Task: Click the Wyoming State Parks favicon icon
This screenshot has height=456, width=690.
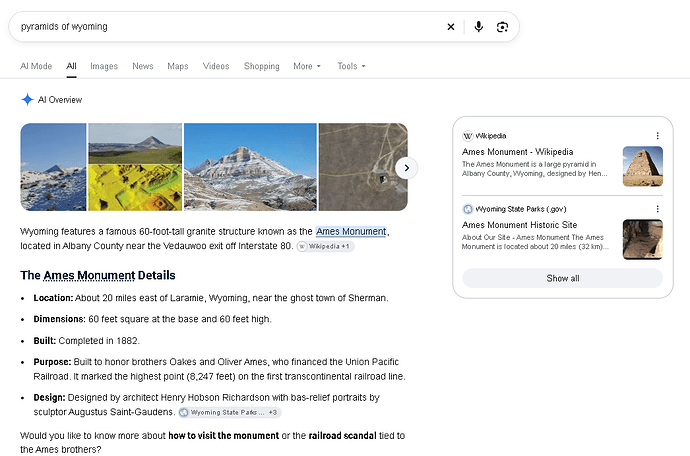Action: pyautogui.click(x=467, y=209)
